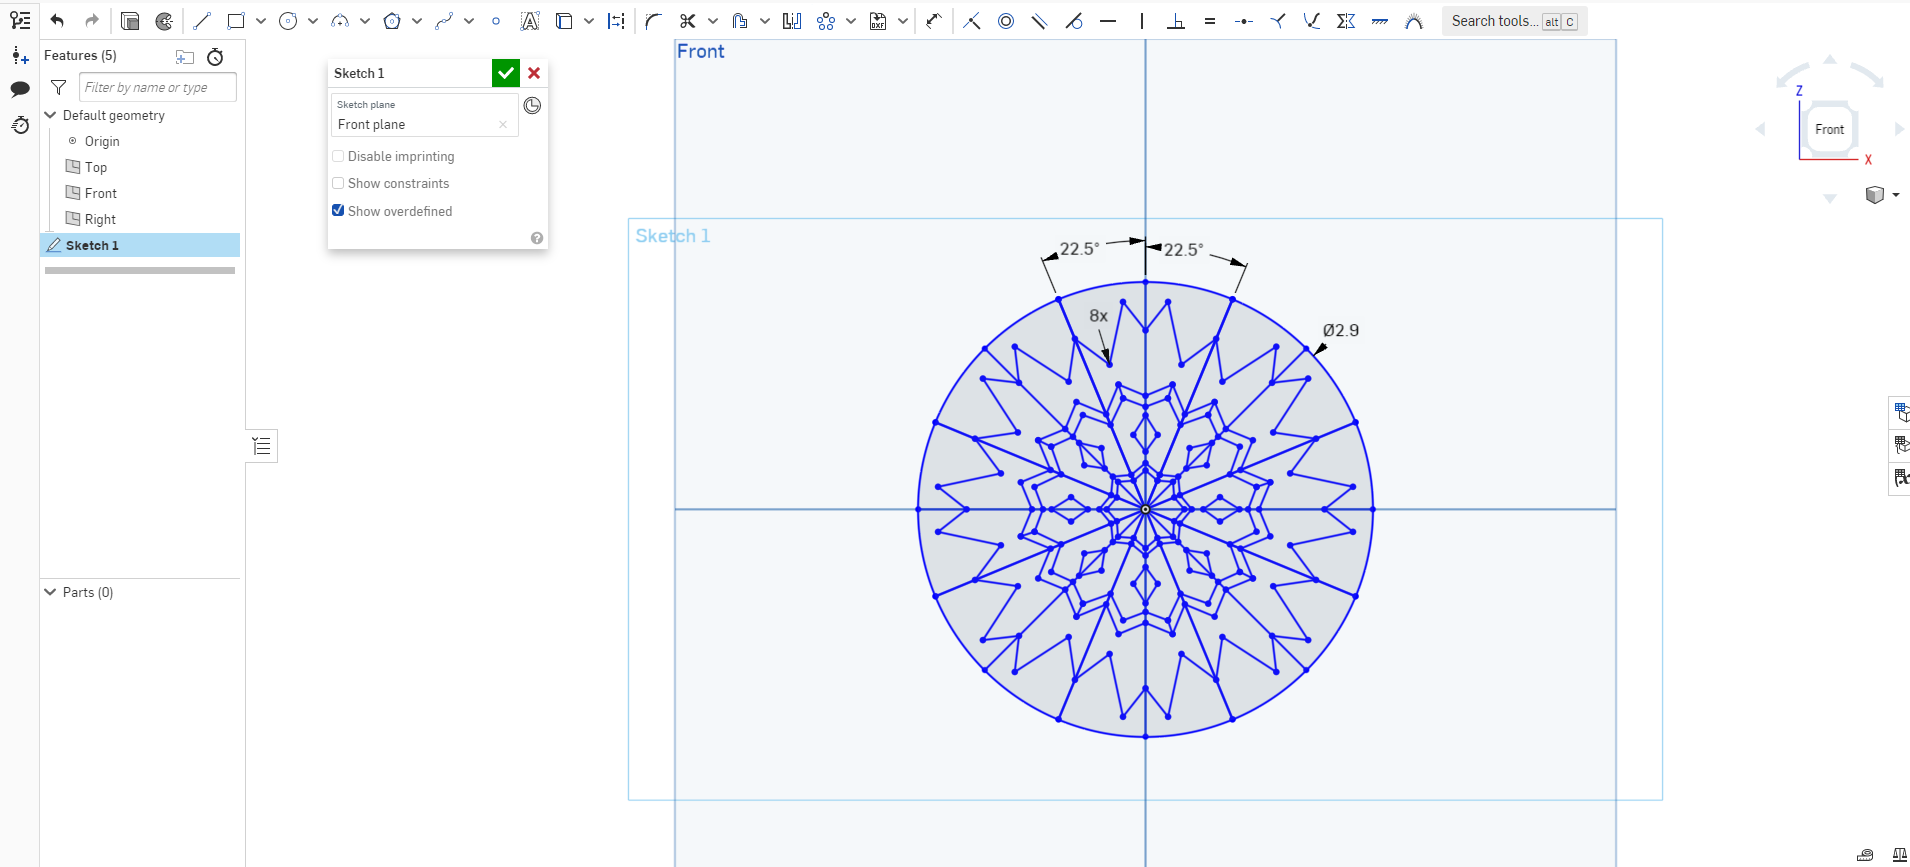Image resolution: width=1910 pixels, height=867 pixels.
Task: Accept Sketch 1 with green checkmark
Action: point(506,73)
